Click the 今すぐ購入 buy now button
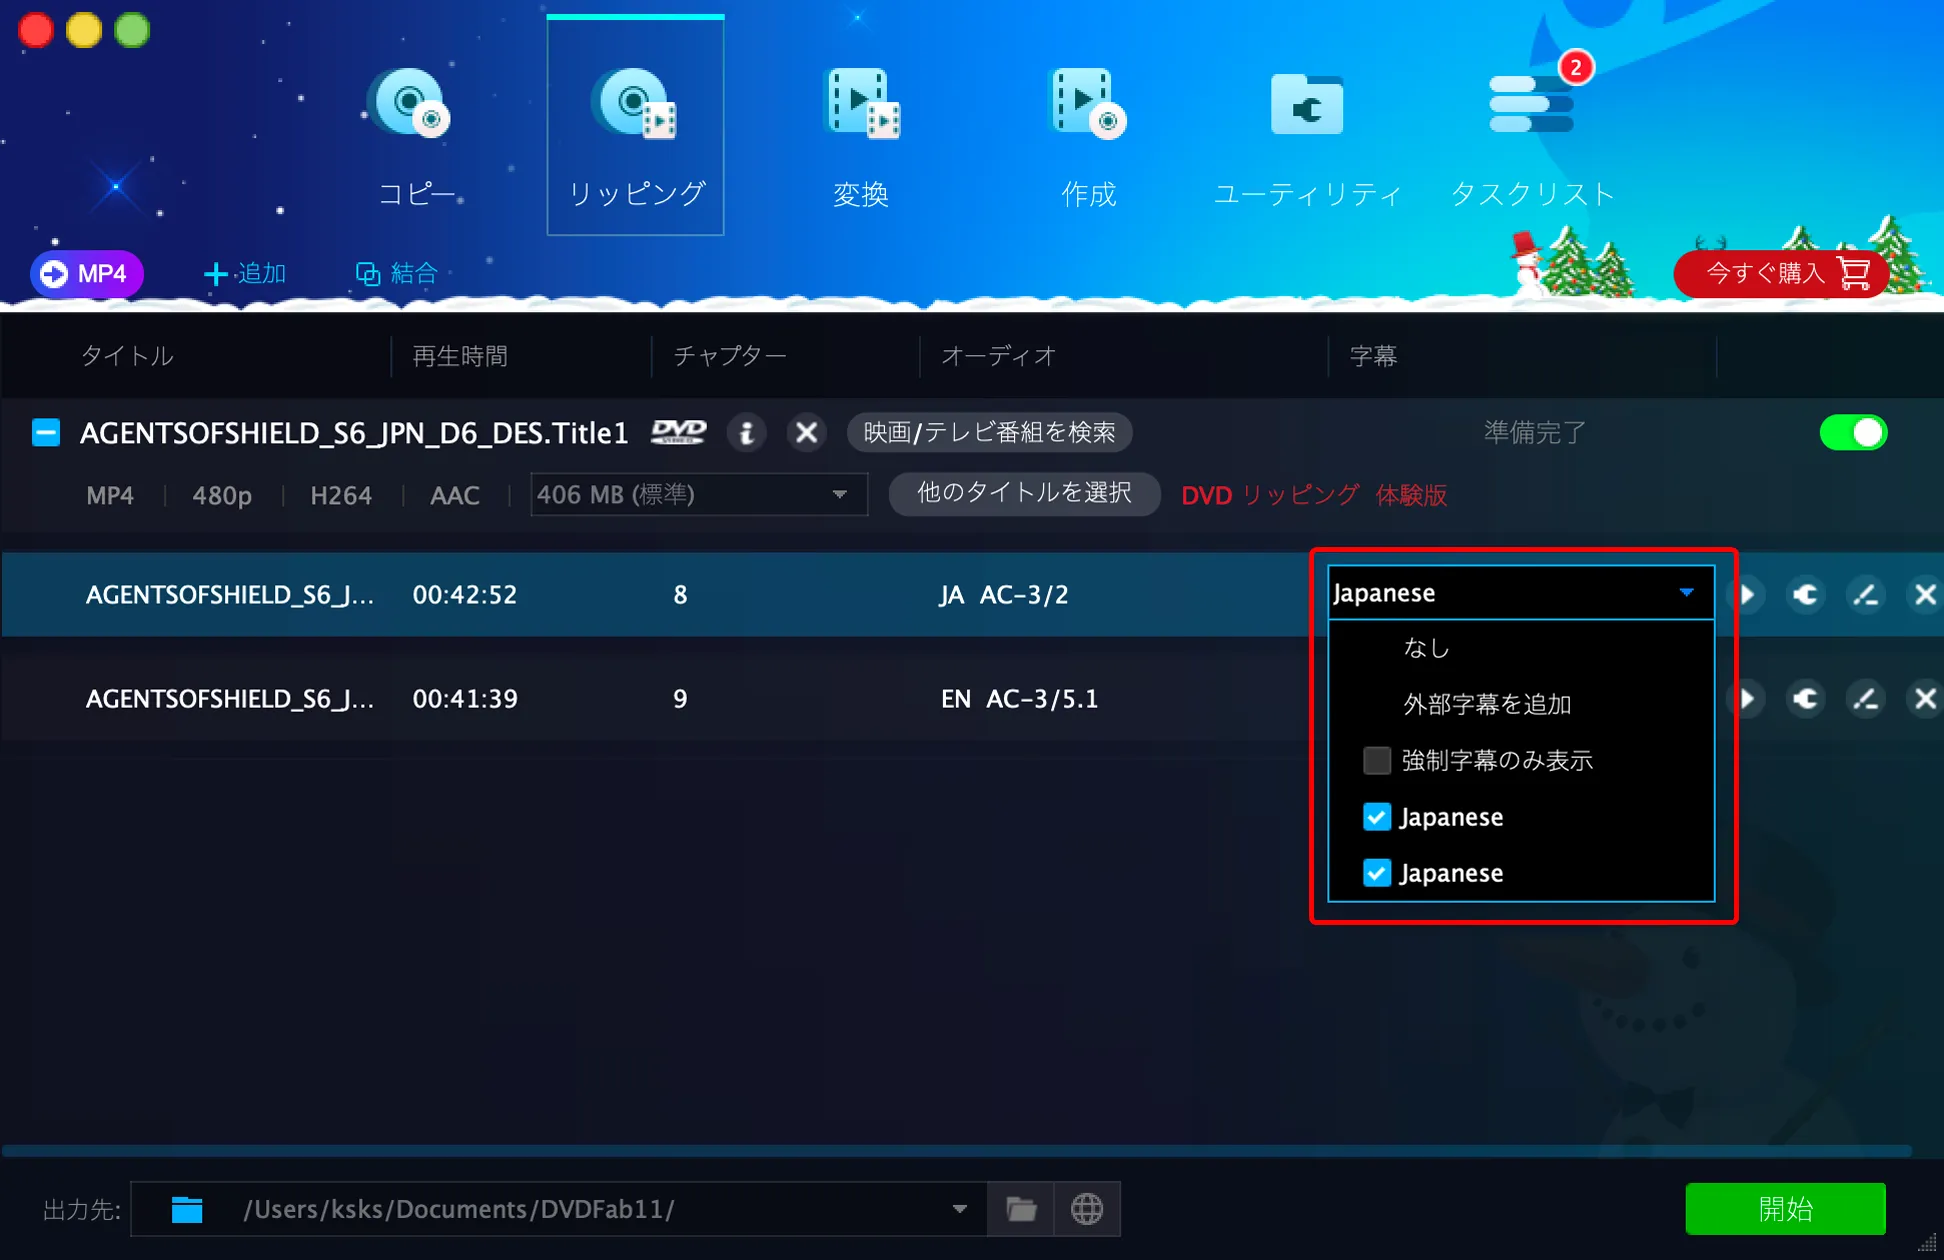Viewport: 1944px width, 1260px height. point(1780,273)
